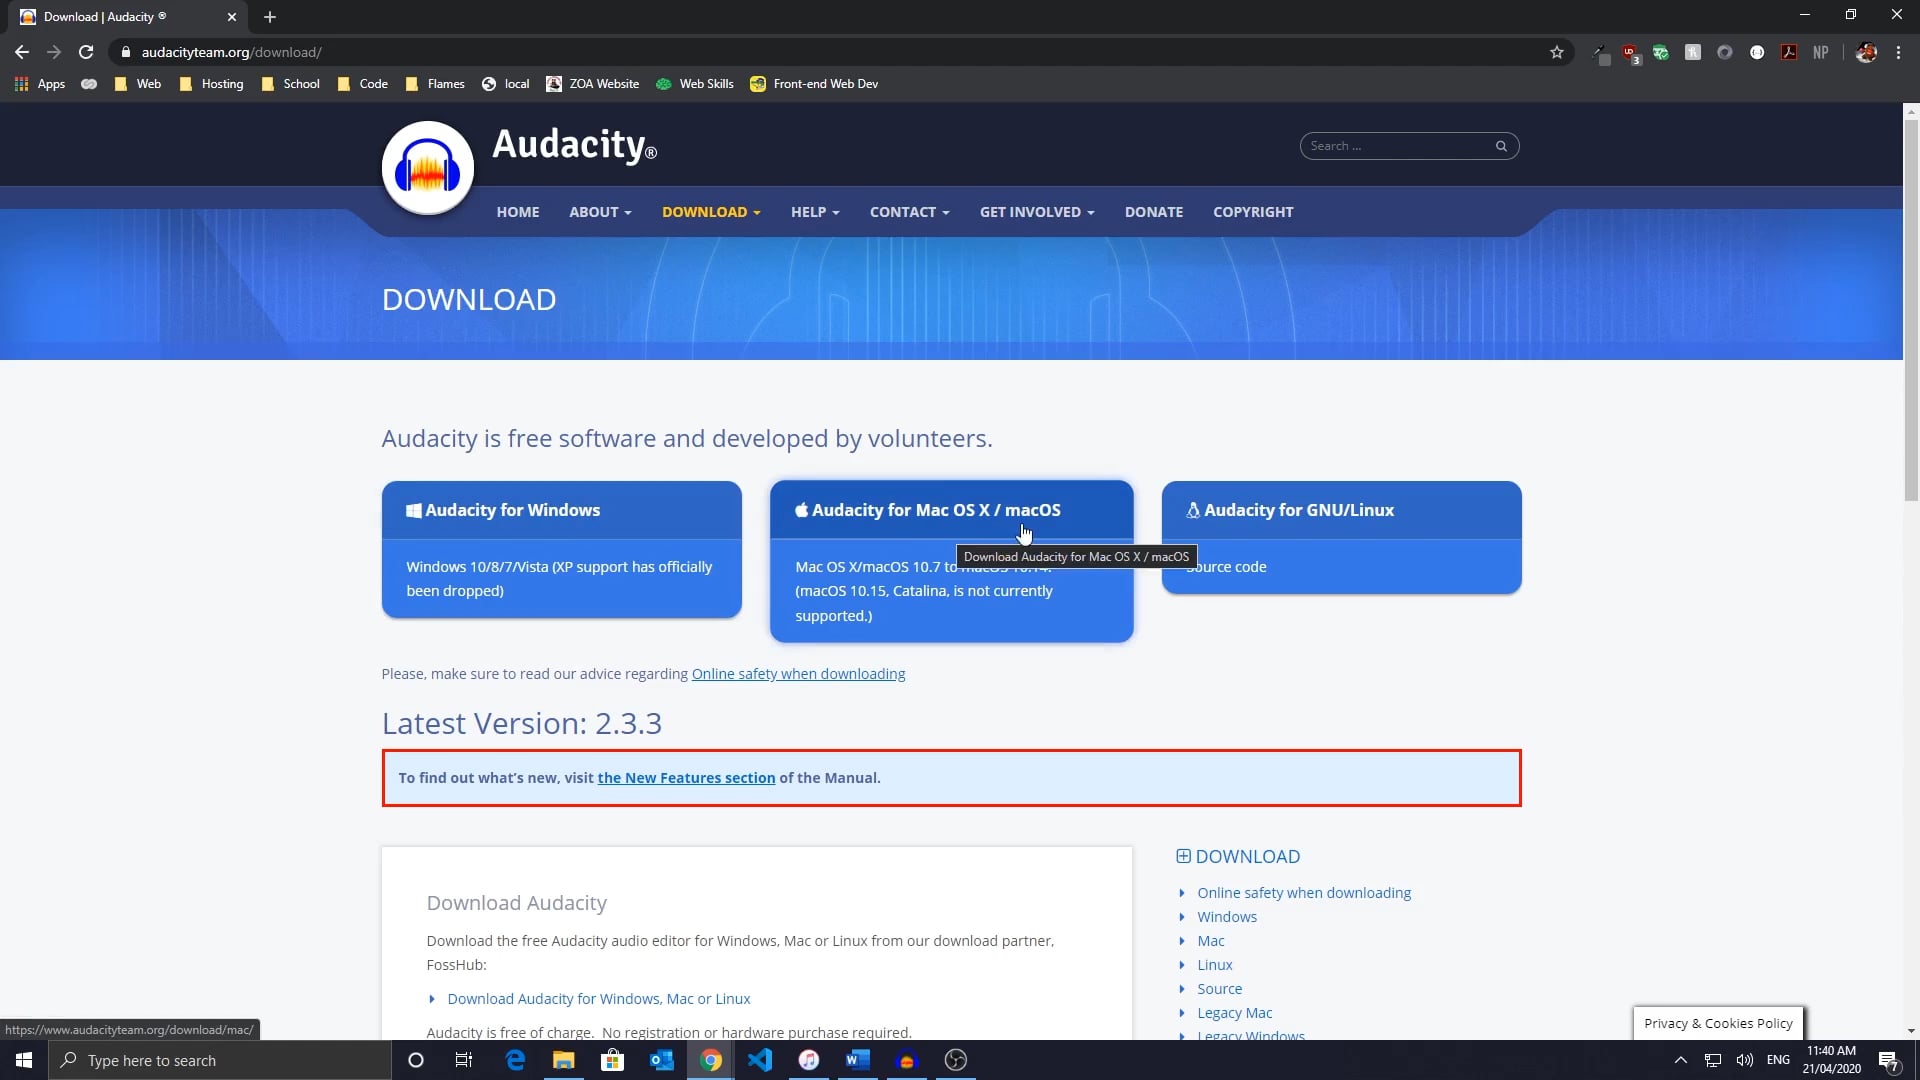Open Microsoft Word from the taskbar
The width and height of the screenshot is (1920, 1080).
click(858, 1060)
